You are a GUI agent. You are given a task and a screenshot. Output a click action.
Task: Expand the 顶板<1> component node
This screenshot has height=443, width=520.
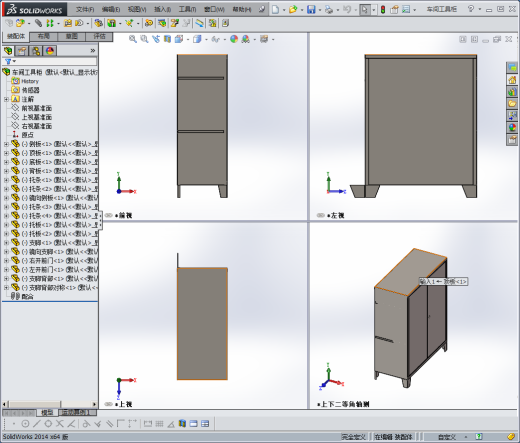tap(6, 153)
